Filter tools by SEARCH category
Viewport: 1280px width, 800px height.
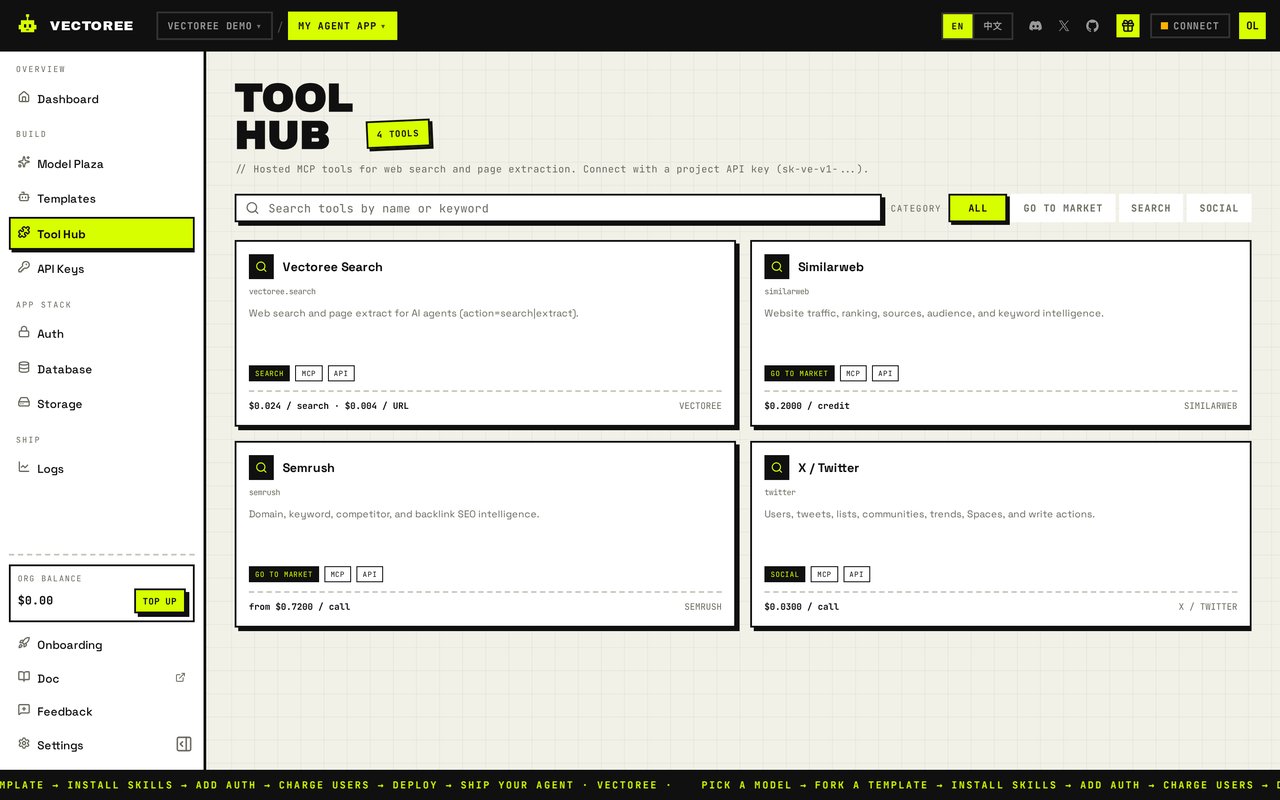(1151, 208)
